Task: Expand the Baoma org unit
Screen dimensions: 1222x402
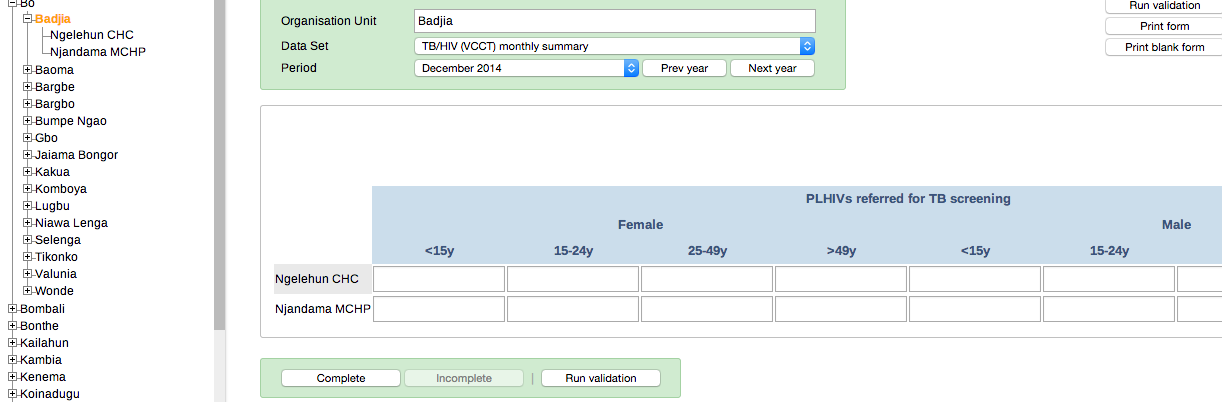Action: [28, 70]
